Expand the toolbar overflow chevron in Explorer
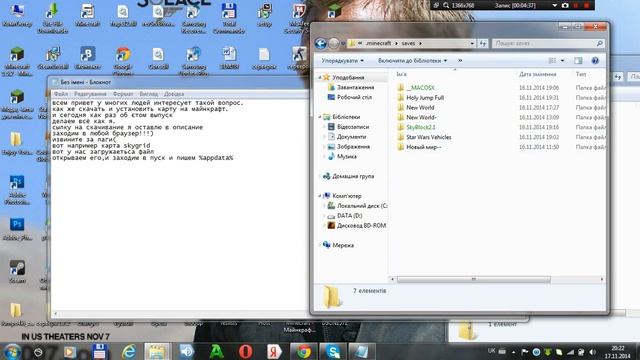The width and height of the screenshot is (640, 360). pos(460,60)
